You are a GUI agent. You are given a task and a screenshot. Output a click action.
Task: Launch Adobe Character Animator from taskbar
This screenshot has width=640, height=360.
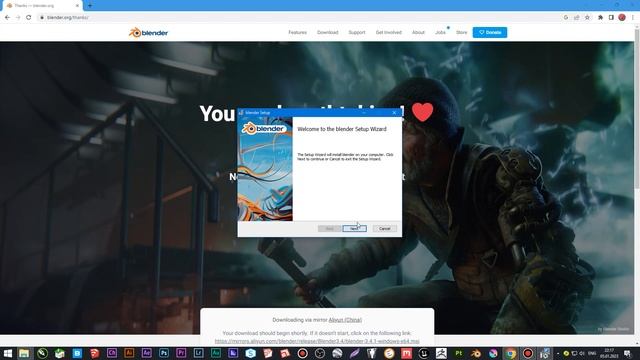click(x=112, y=353)
